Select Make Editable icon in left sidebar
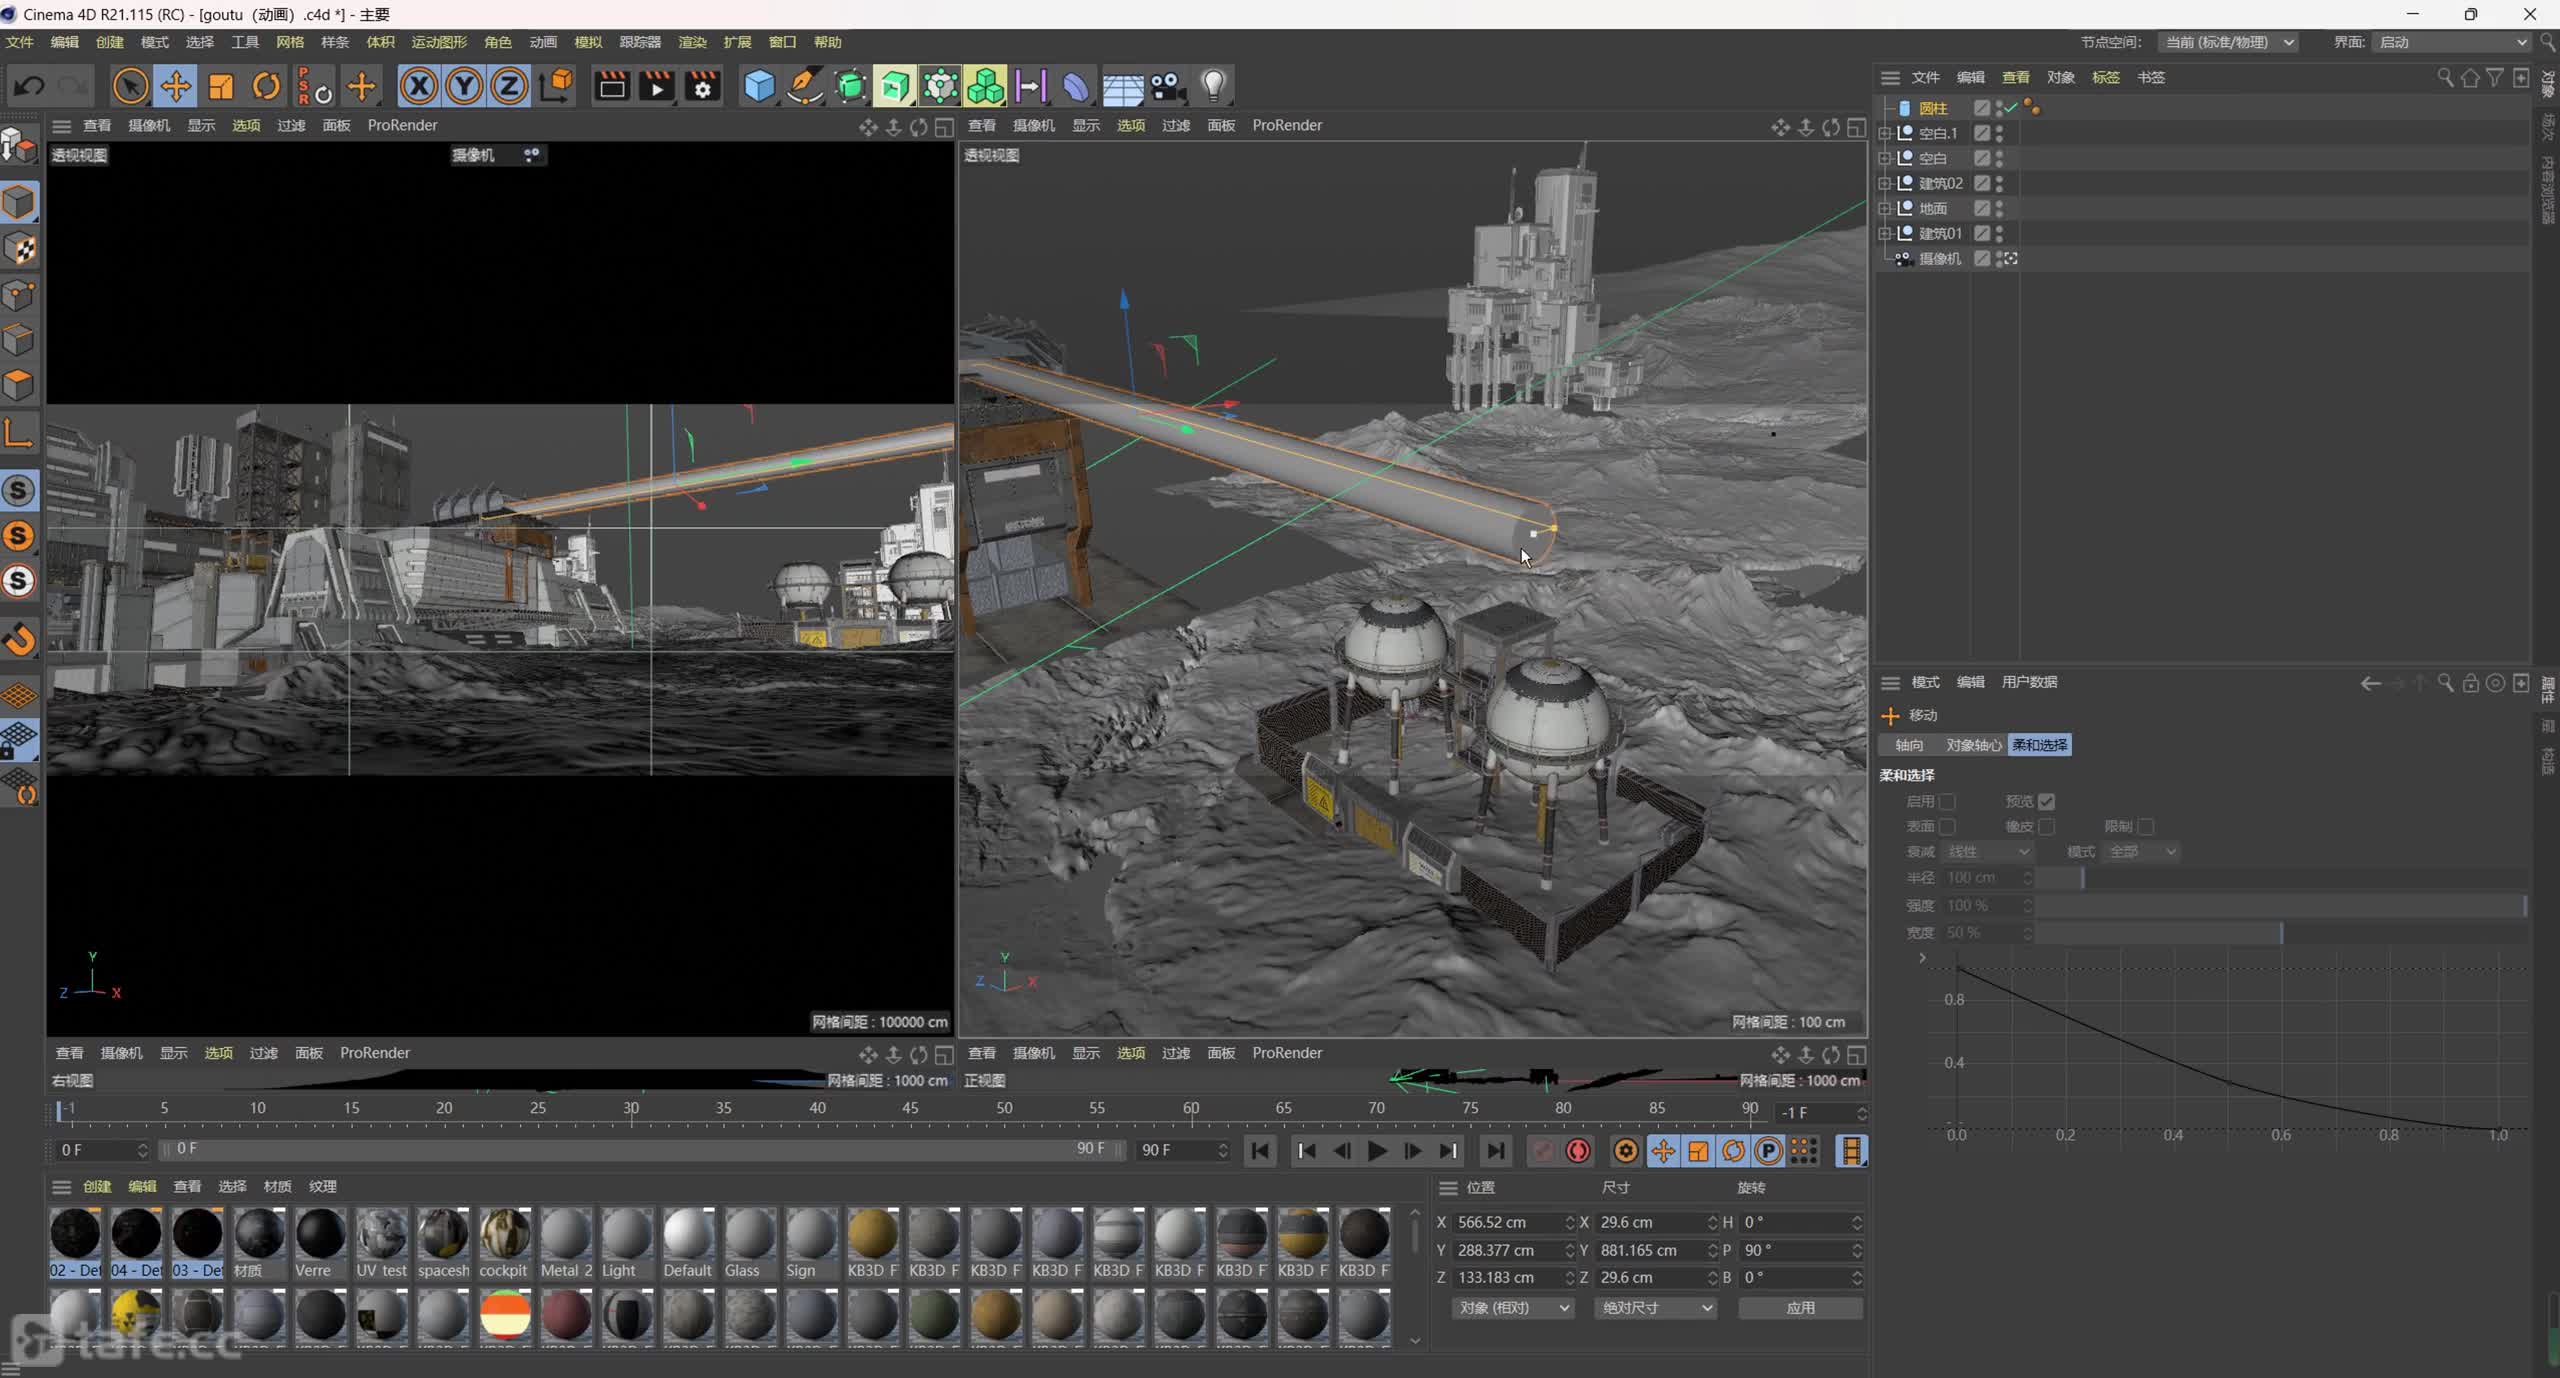This screenshot has width=2560, height=1378. coord(19,146)
